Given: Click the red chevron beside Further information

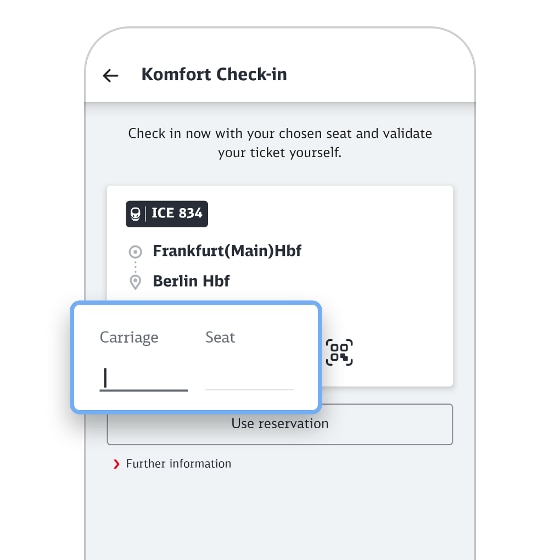Looking at the screenshot, I should pos(116,464).
